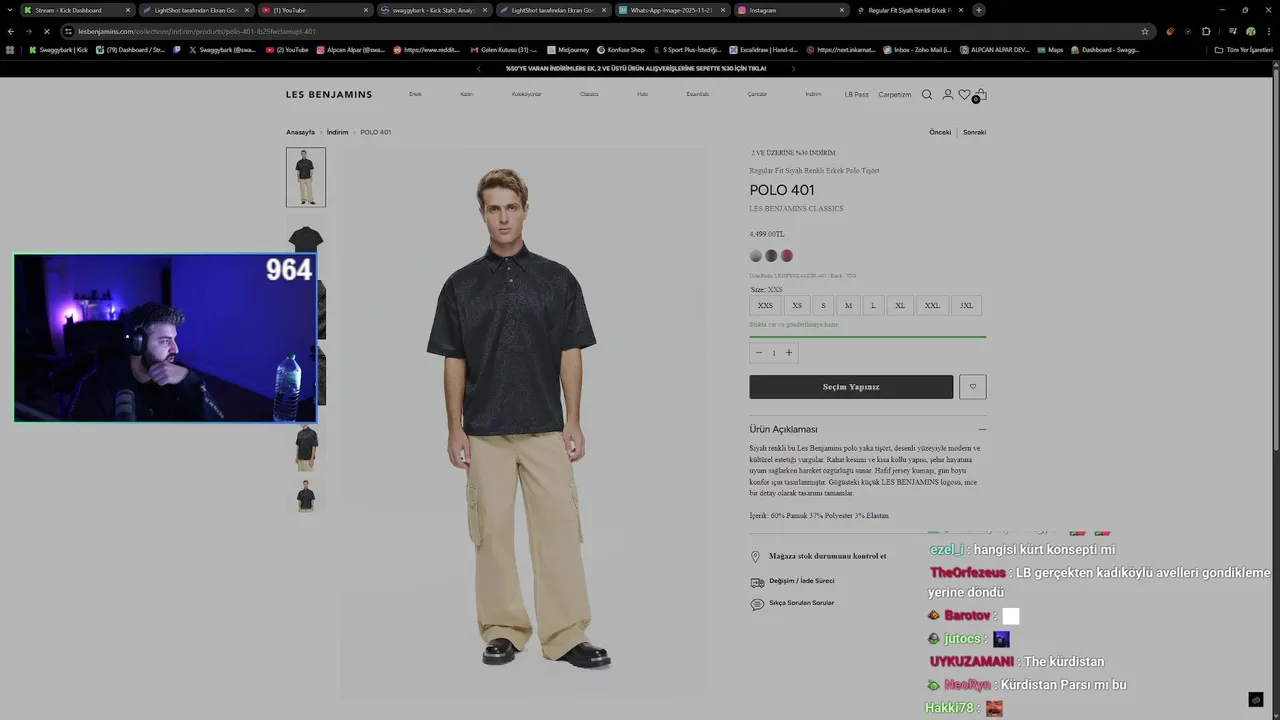The height and width of the screenshot is (720, 1280).
Task: Open the Erkek menu
Action: click(415, 95)
